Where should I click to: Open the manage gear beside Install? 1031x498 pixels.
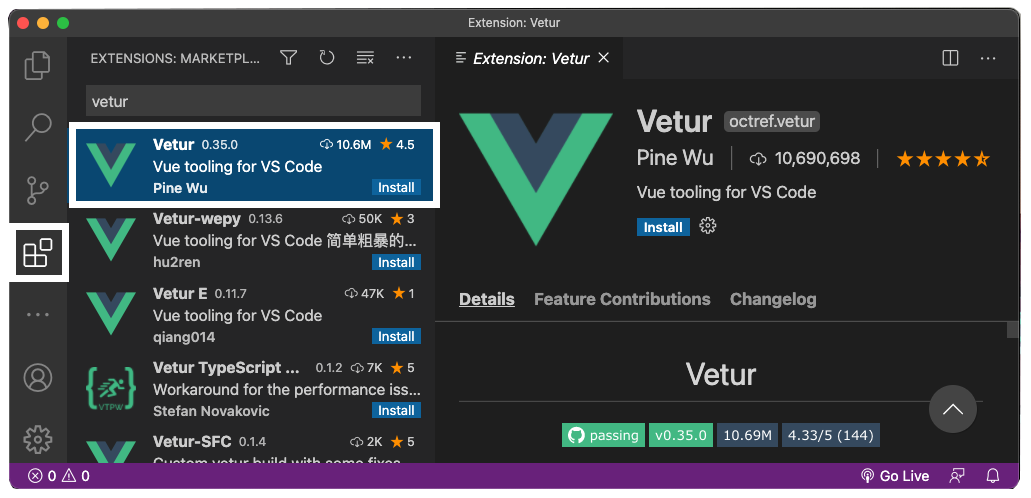707,227
